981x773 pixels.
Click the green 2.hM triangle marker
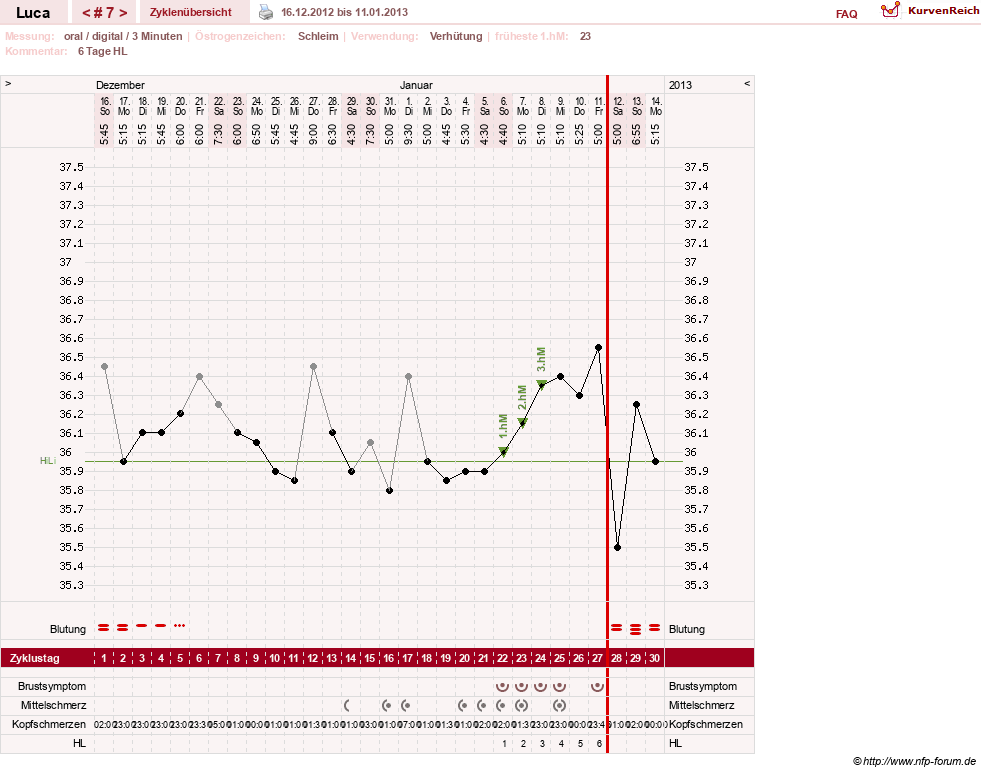click(x=522, y=422)
